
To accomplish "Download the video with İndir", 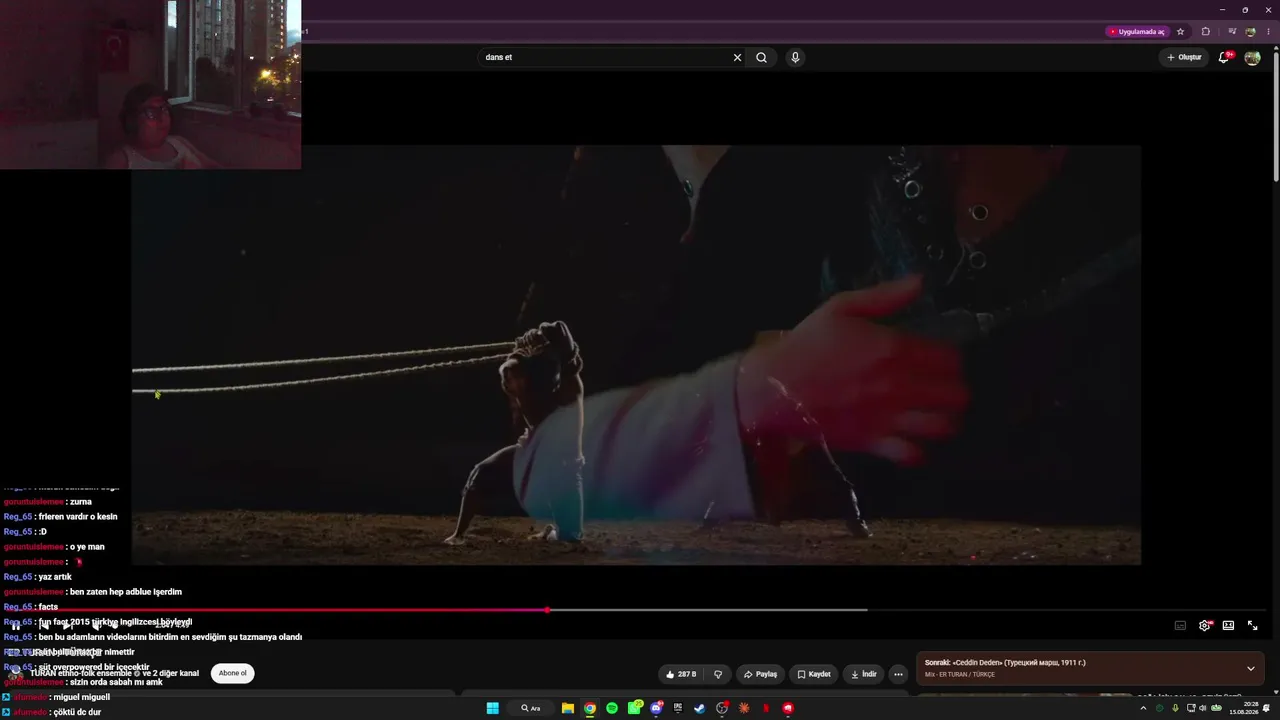I will coord(863,674).
